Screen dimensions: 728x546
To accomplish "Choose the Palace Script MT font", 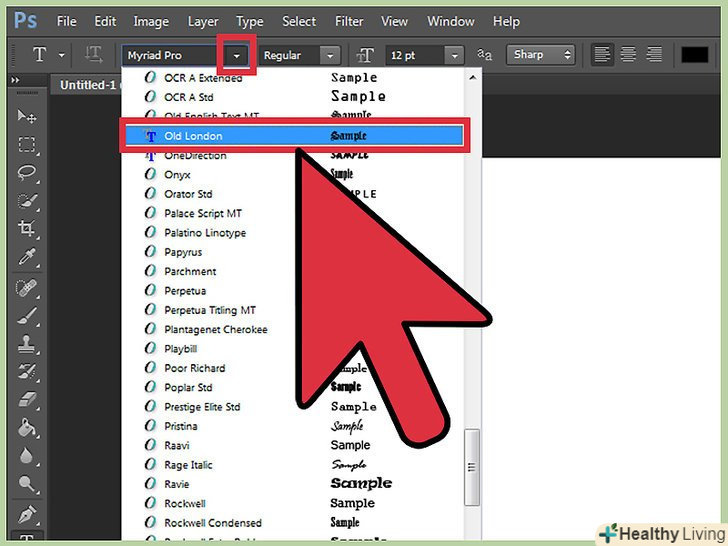I will 294,214.
